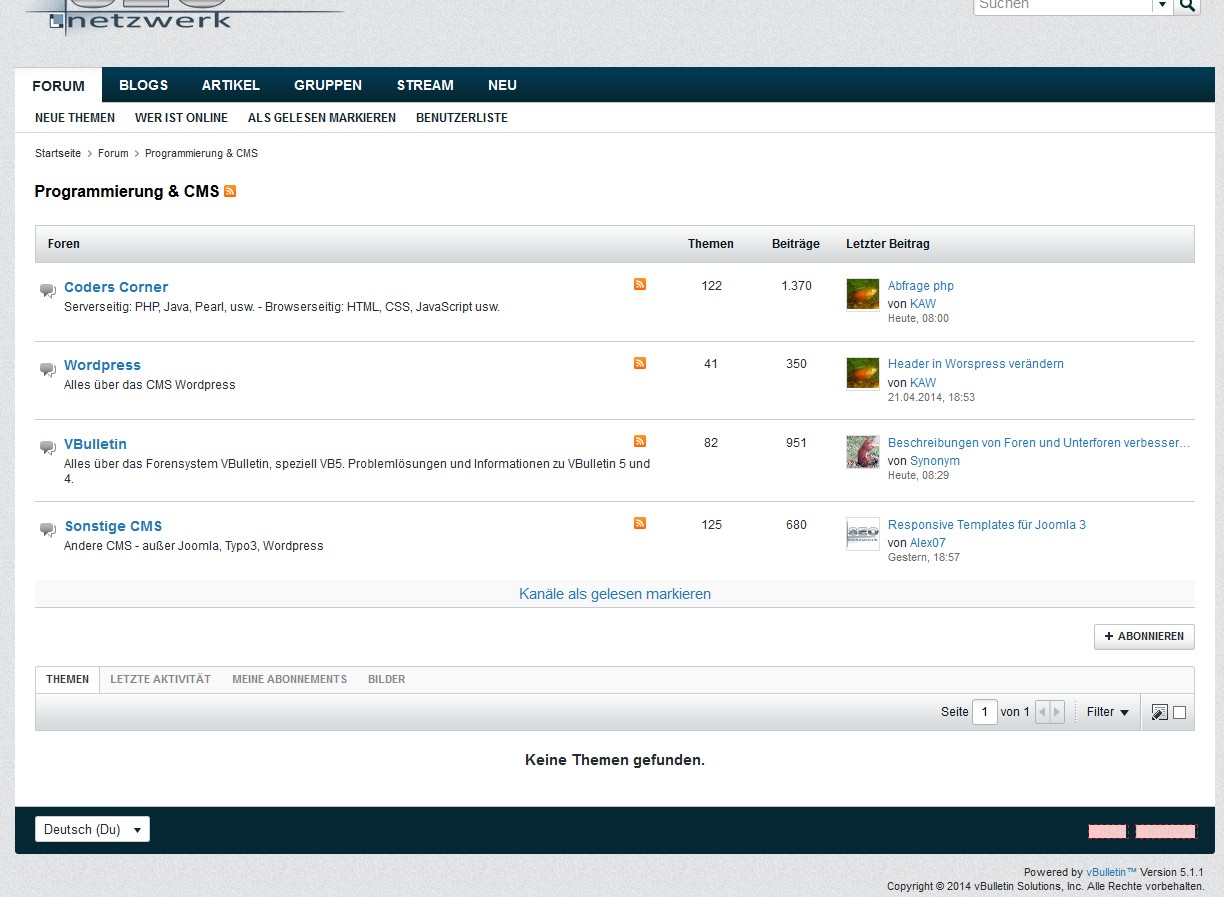Viewport: 1224px width, 897px height.
Task: Switch to the BLOGS navigation tab
Action: point(143,85)
